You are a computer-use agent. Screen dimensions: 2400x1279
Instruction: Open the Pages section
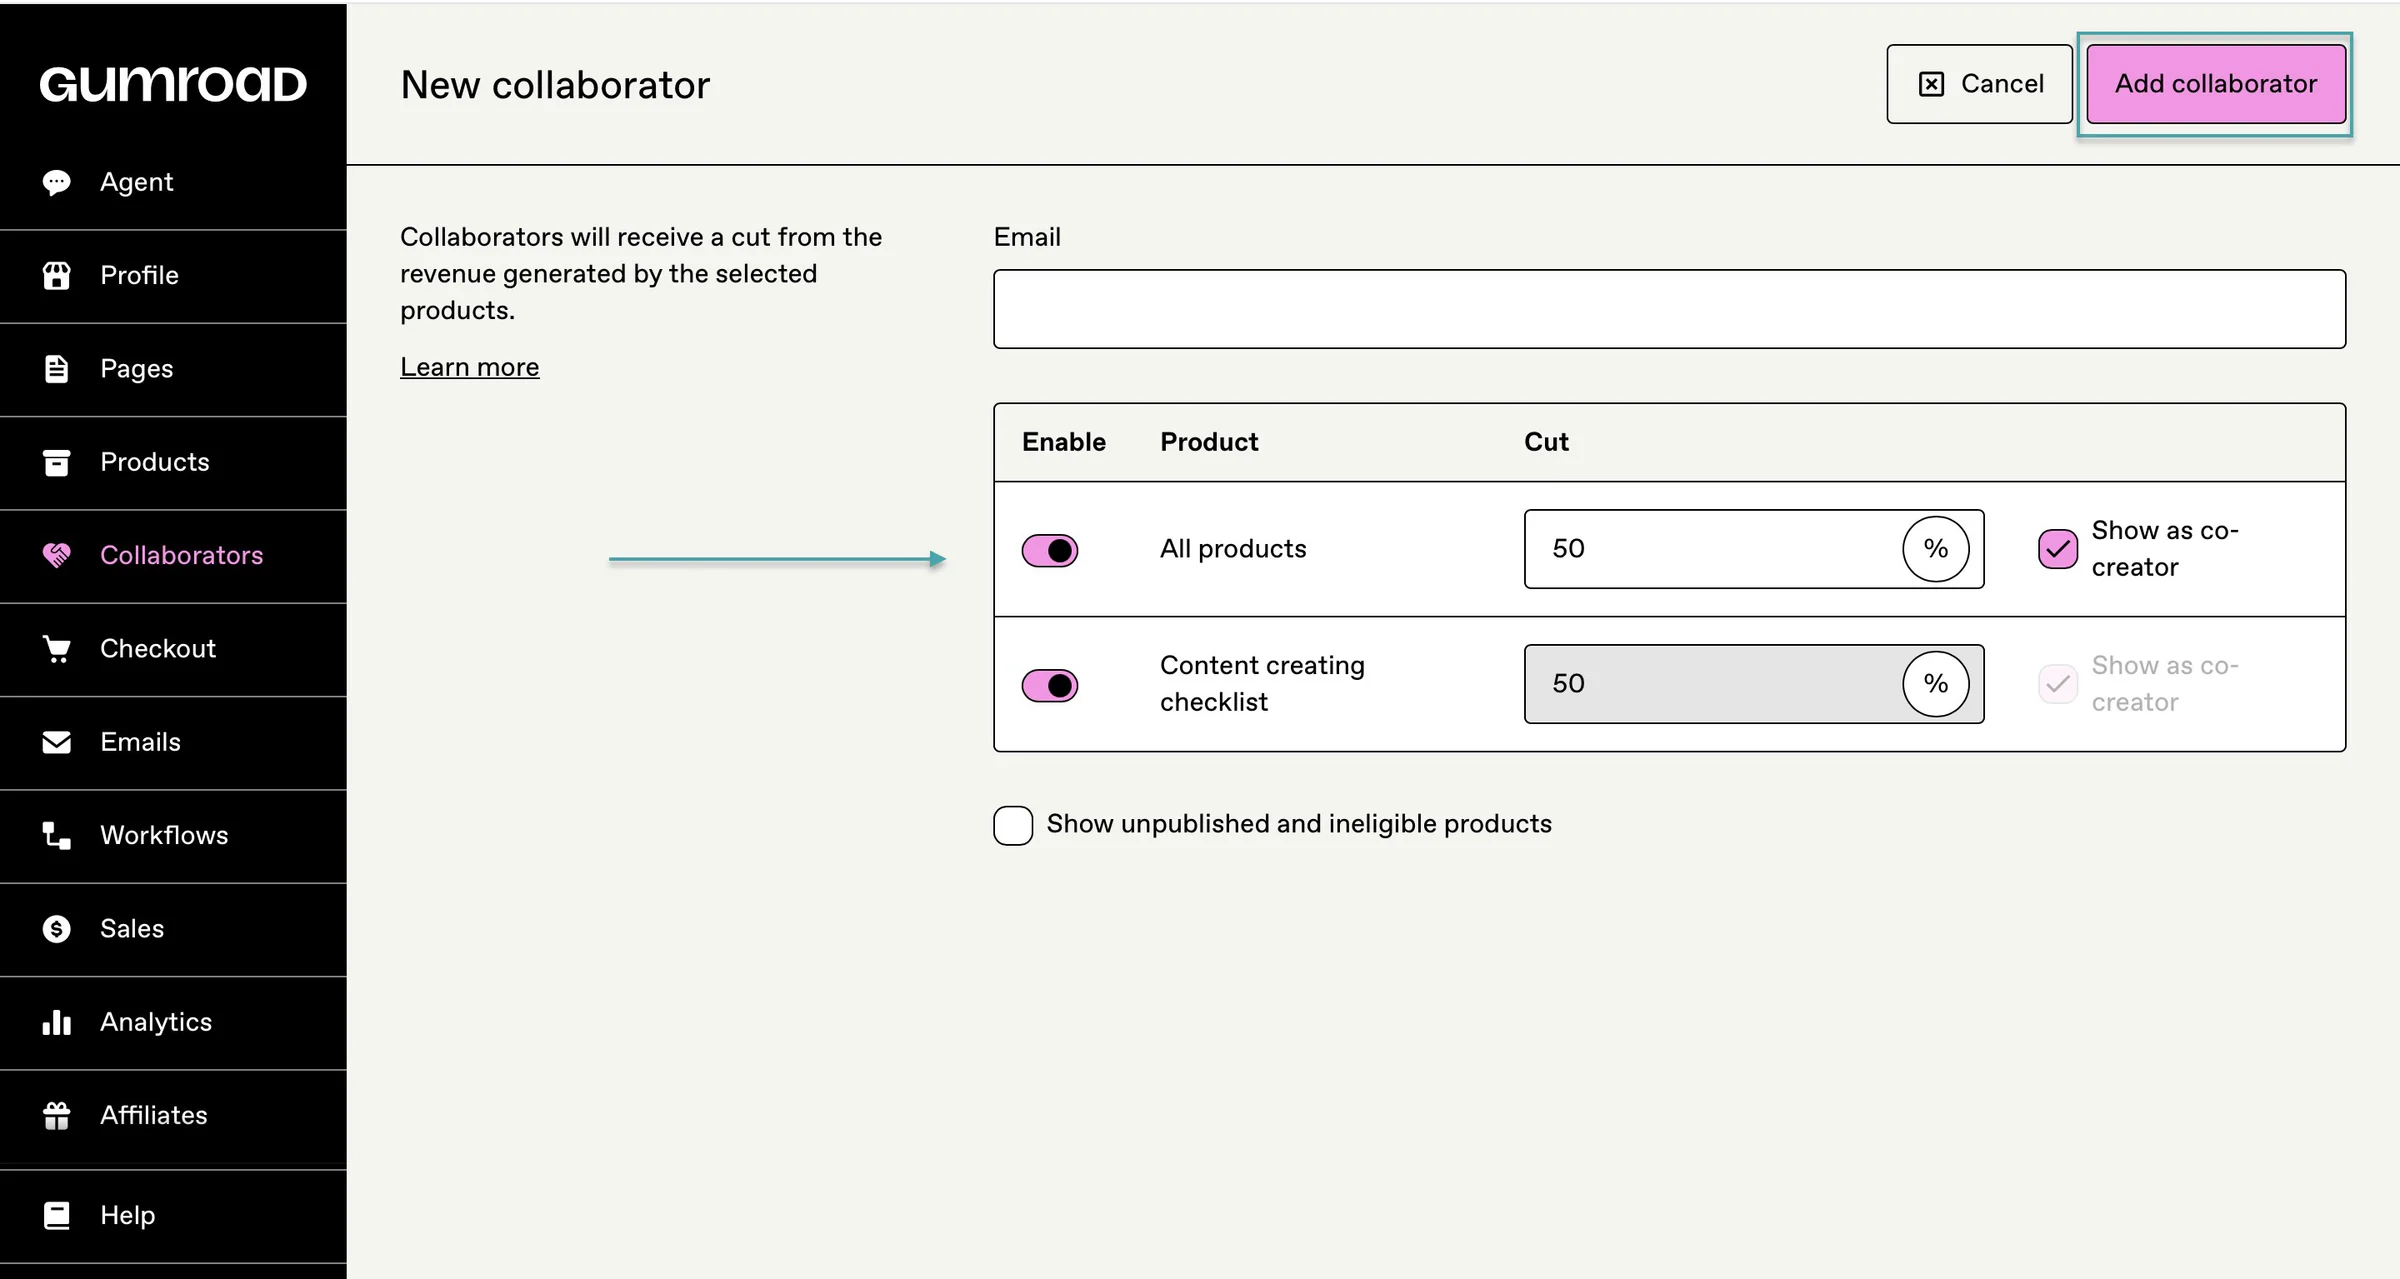(x=173, y=369)
